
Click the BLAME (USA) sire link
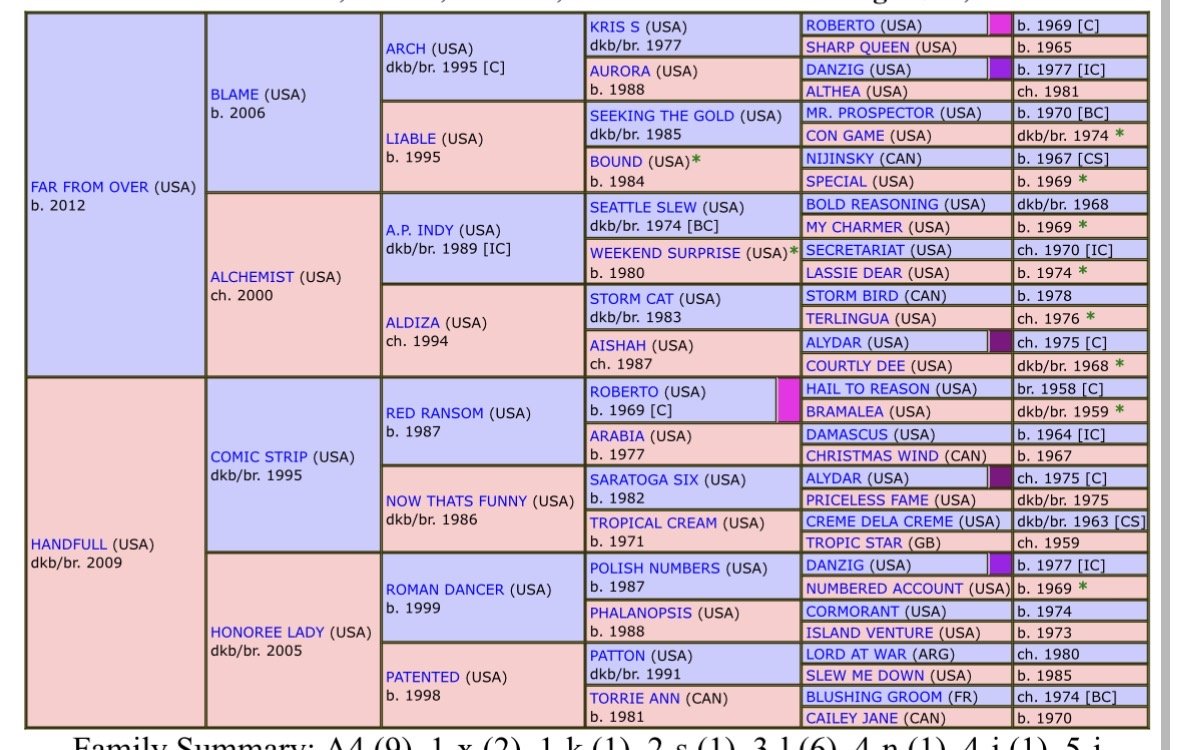pyautogui.click(x=235, y=95)
